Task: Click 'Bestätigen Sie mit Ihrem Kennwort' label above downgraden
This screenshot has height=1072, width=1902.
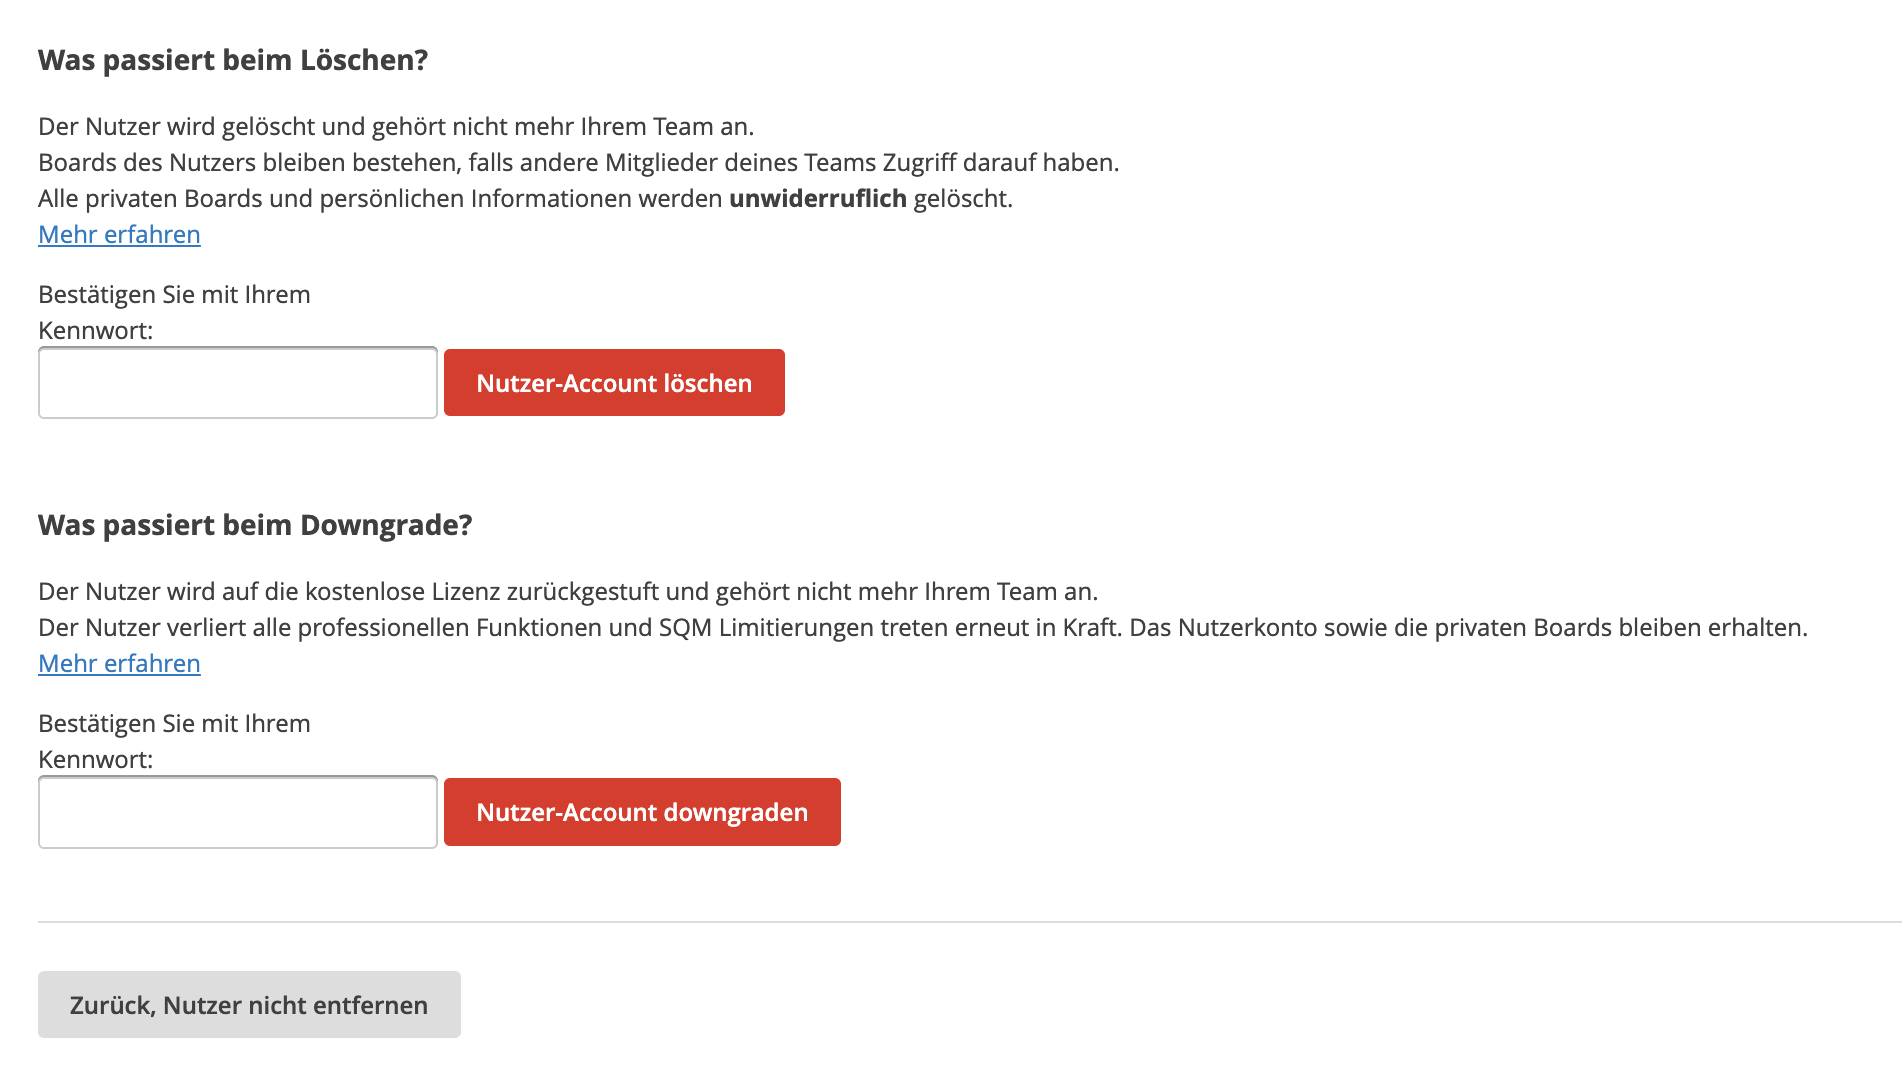Action: (x=174, y=741)
